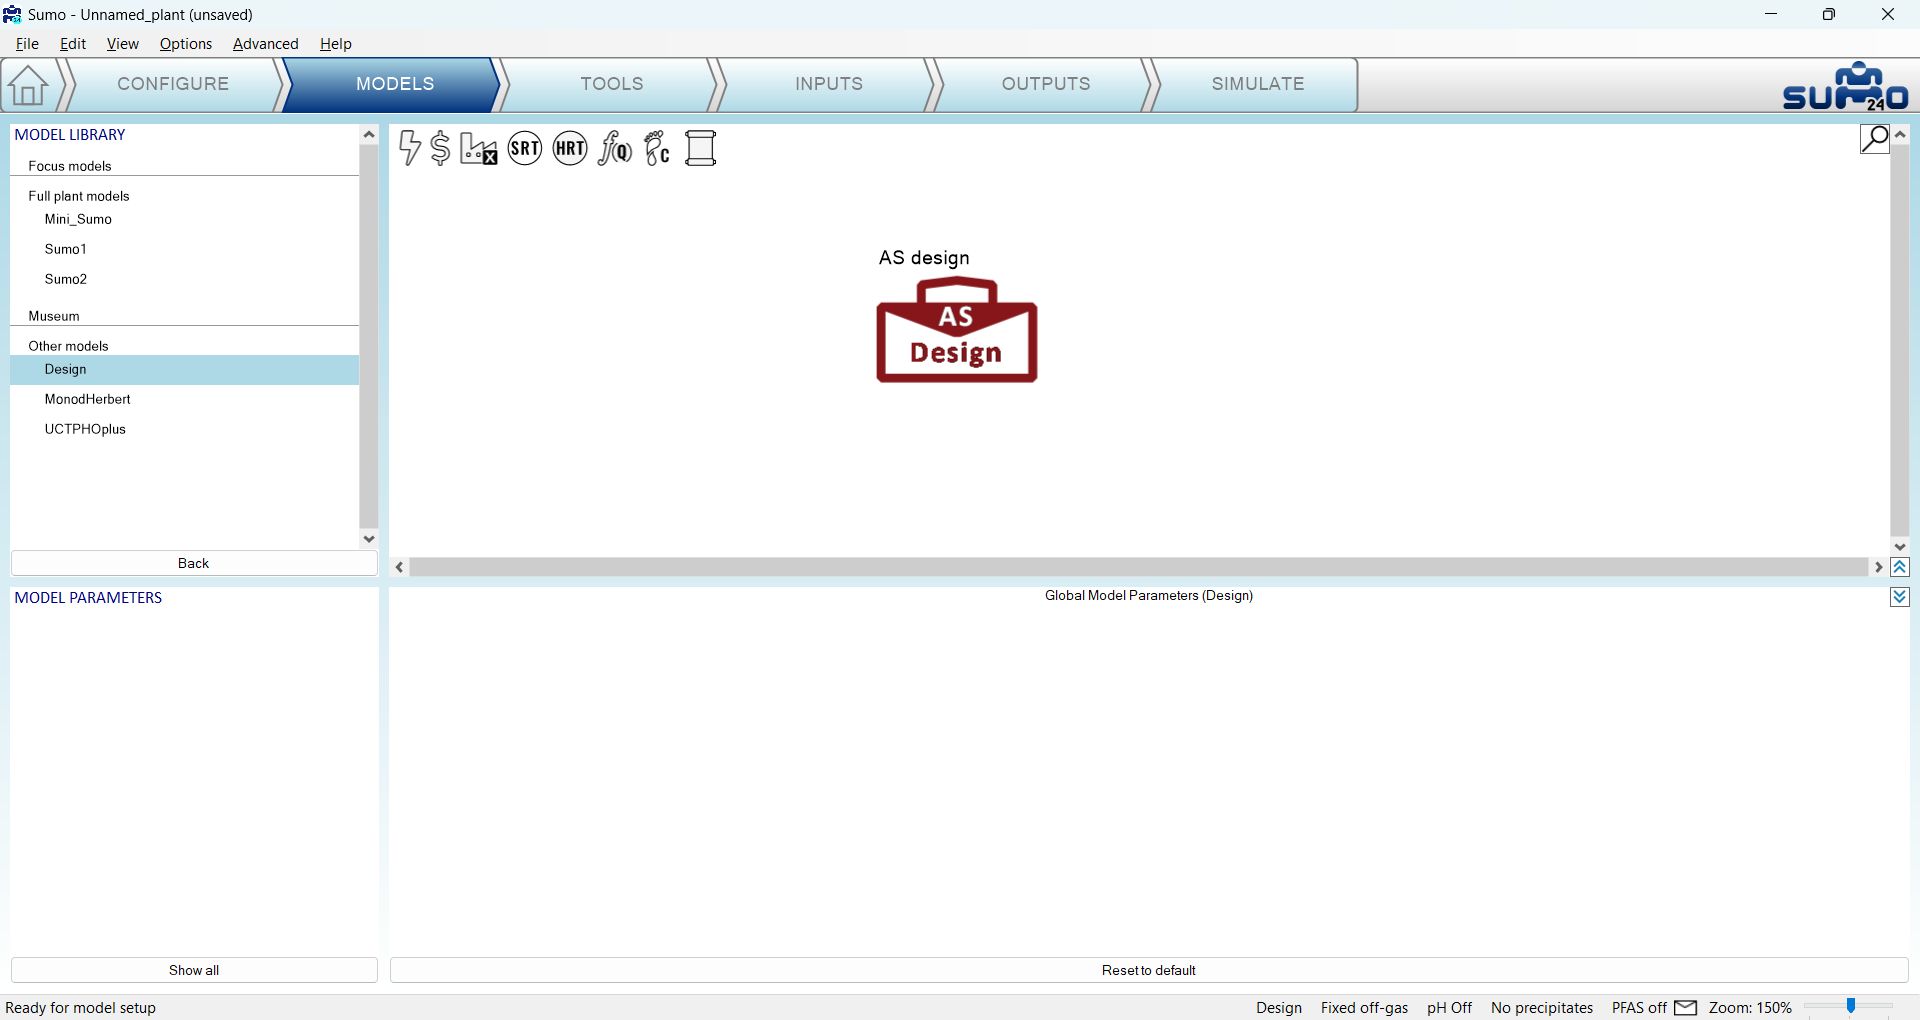The width and height of the screenshot is (1920, 1020).
Task: Click the Ready for model setup status text
Action: point(81,1008)
